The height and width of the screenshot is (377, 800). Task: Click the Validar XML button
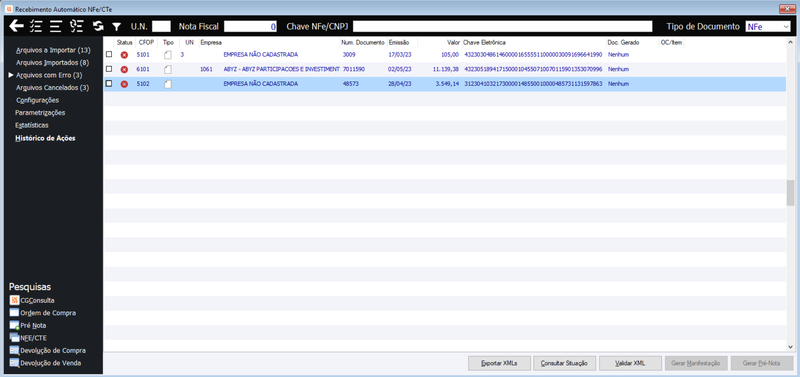[x=630, y=363]
